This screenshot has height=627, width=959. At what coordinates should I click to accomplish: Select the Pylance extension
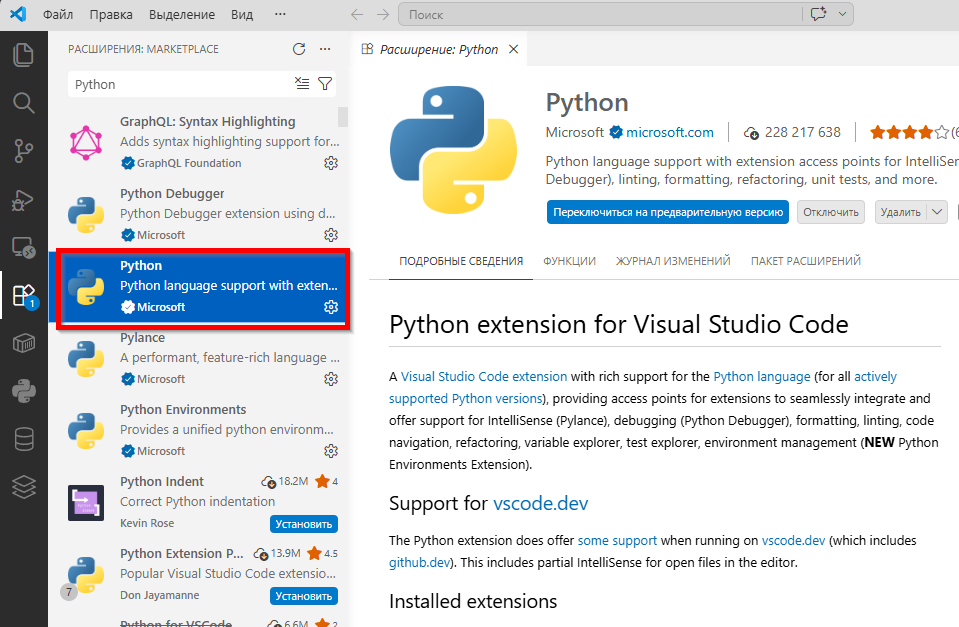coord(199,358)
